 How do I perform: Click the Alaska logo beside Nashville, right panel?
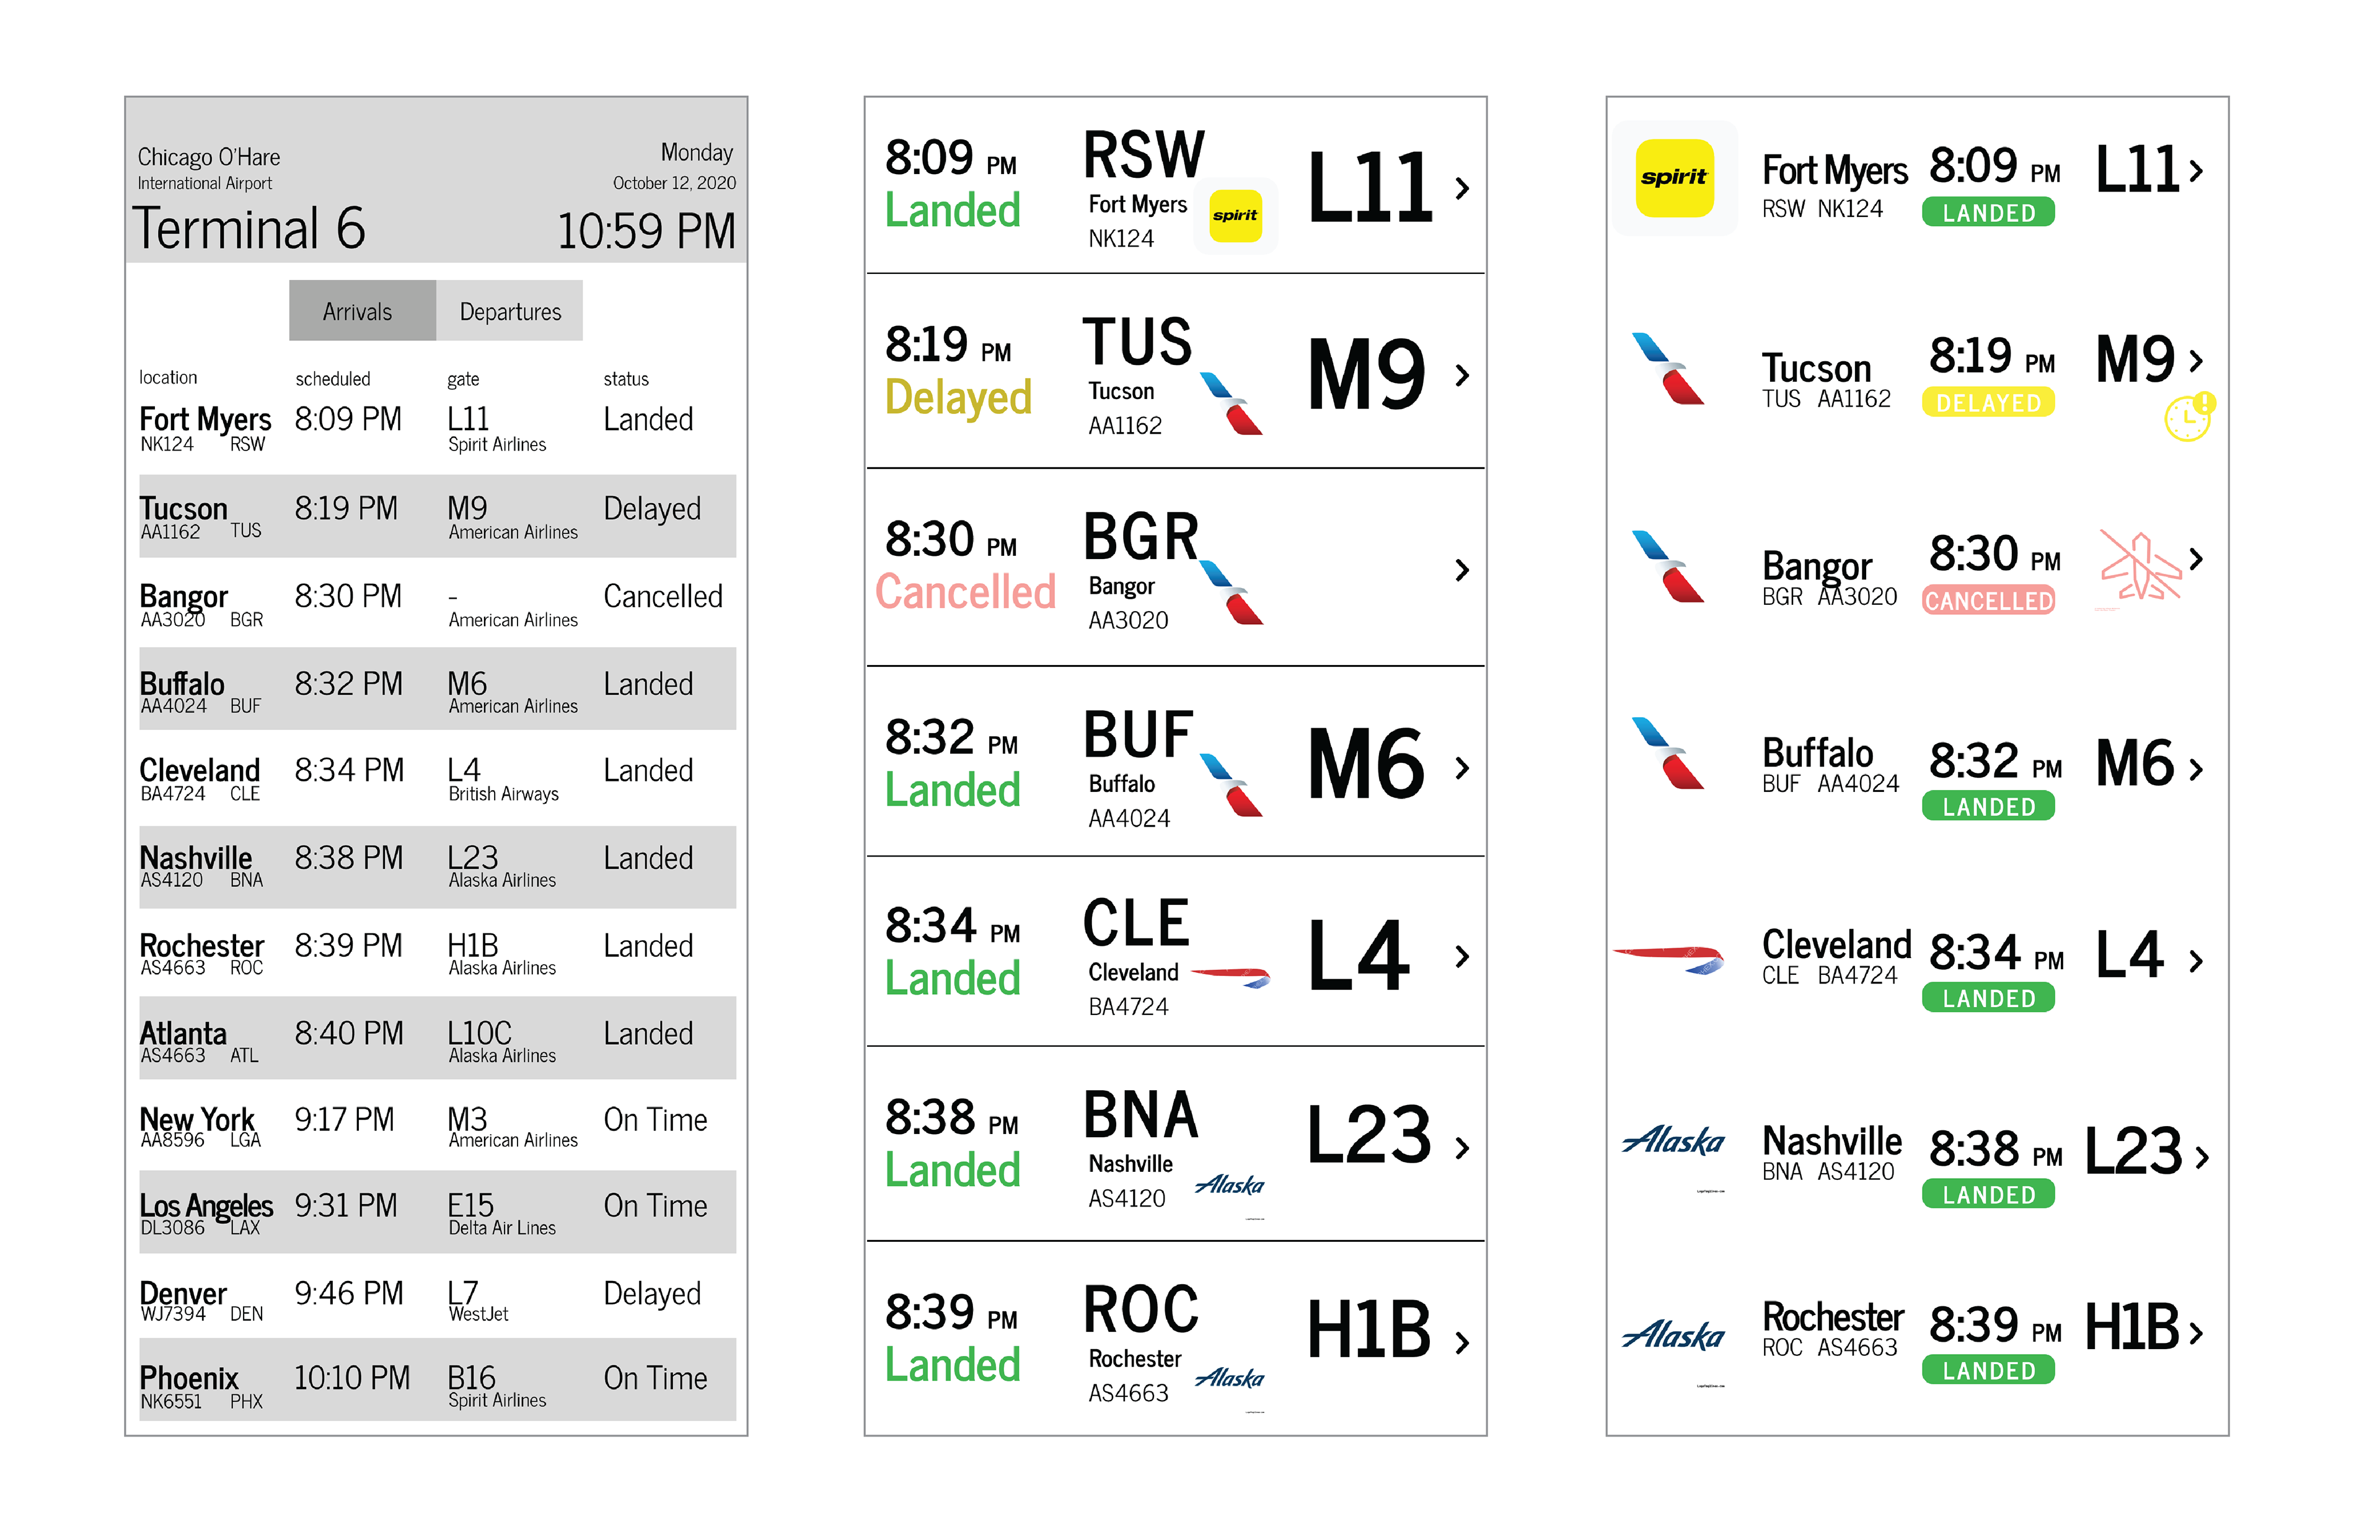click(1673, 1141)
